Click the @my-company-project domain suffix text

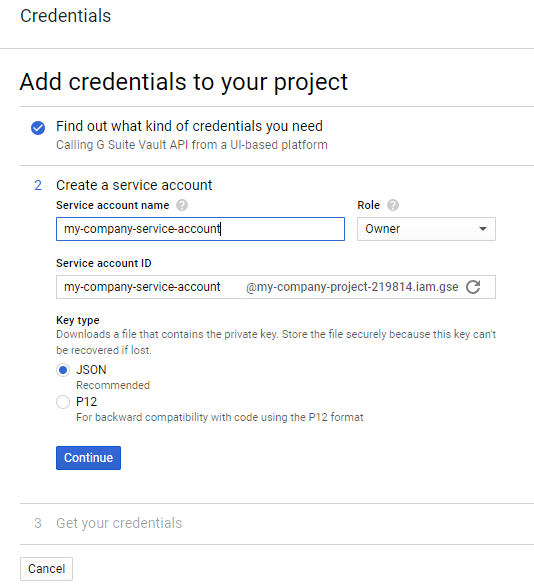[x=352, y=287]
